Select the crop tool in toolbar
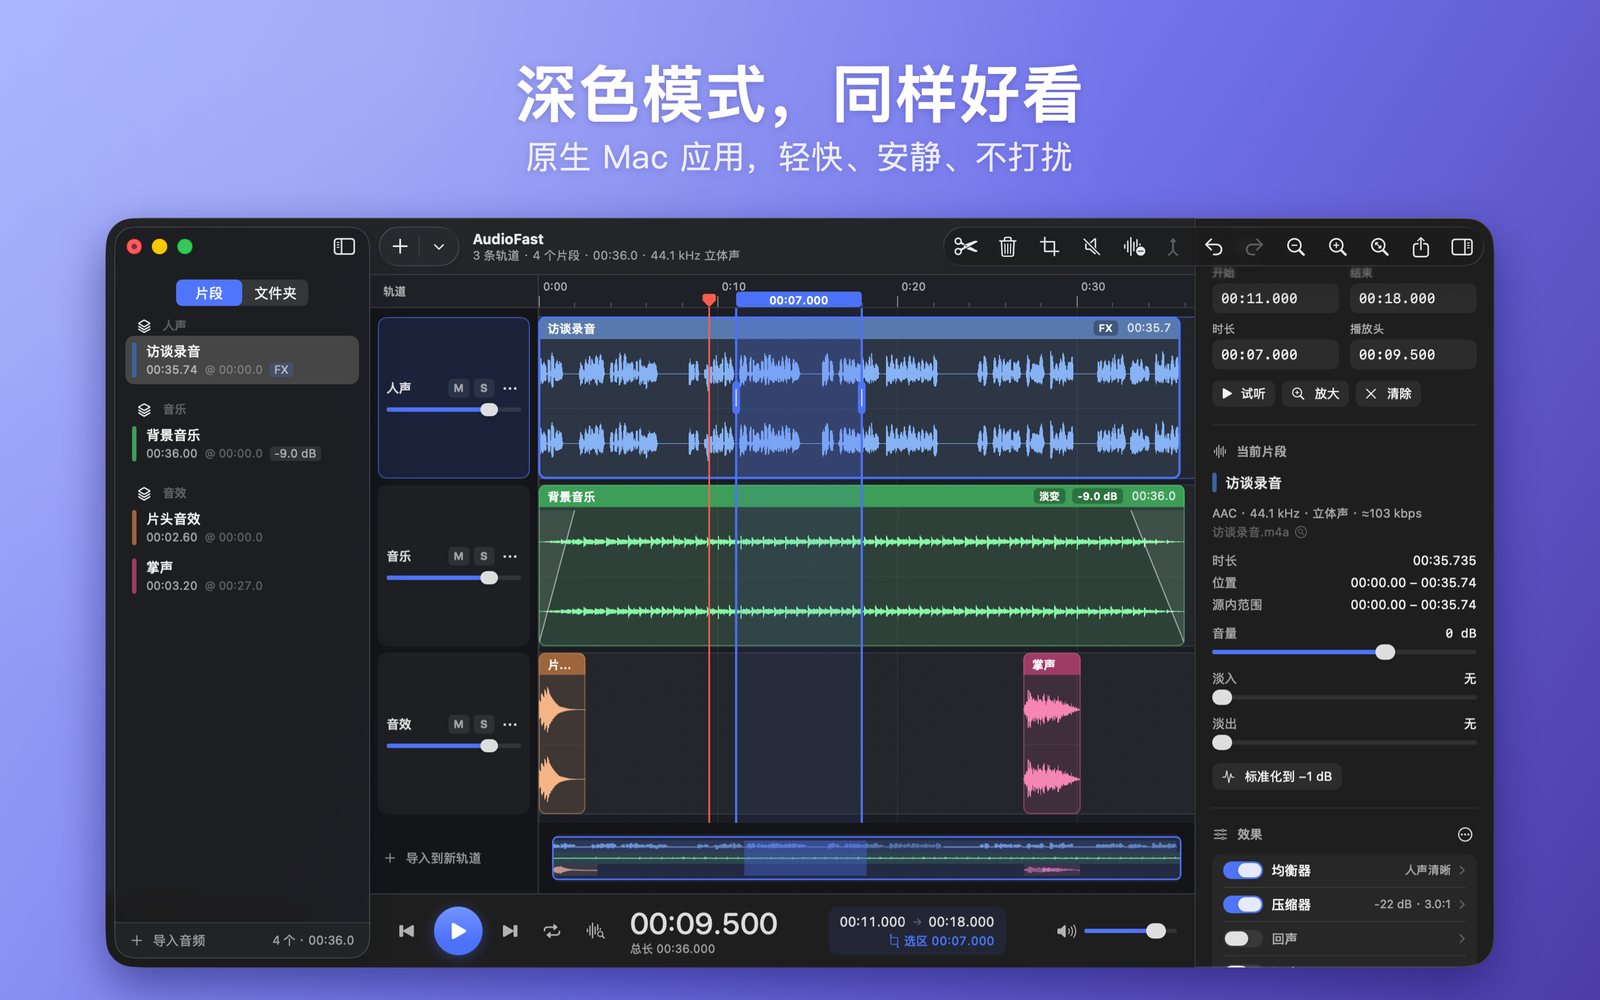Screen dimensions: 1600x1000 pos(1049,247)
